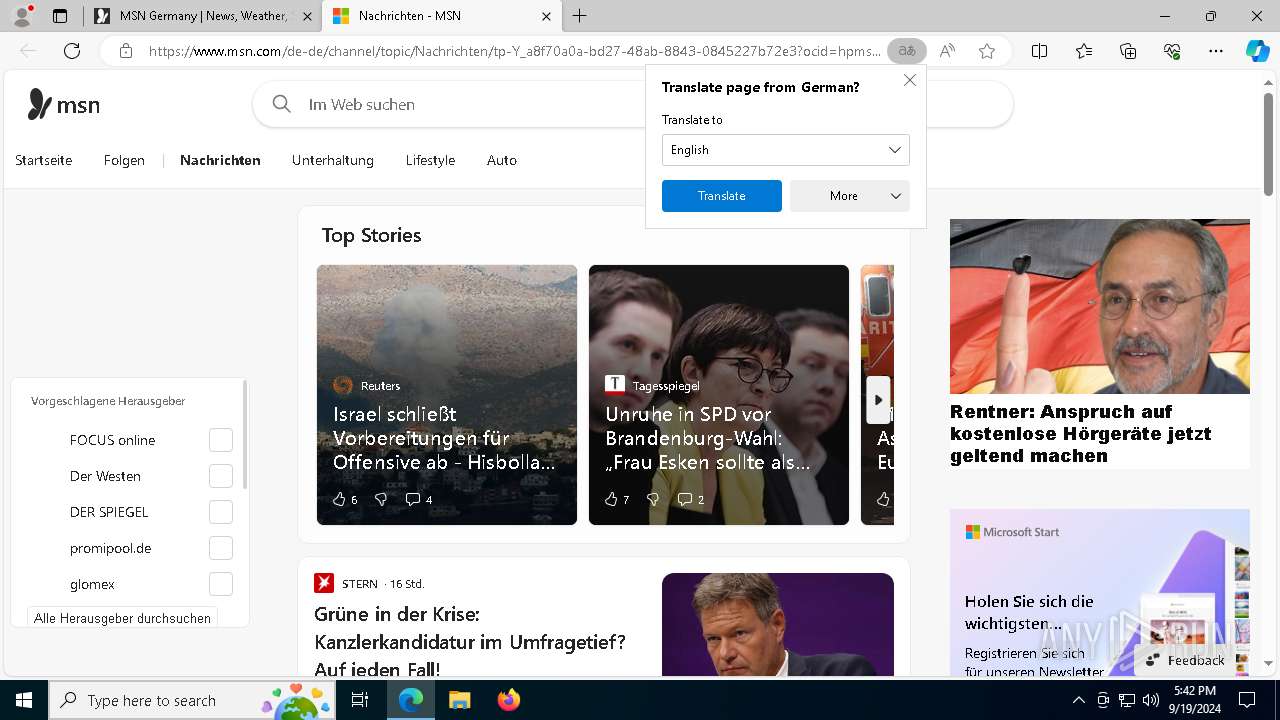Open split screen icon
The width and height of the screenshot is (1280, 720).
[x=1039, y=51]
